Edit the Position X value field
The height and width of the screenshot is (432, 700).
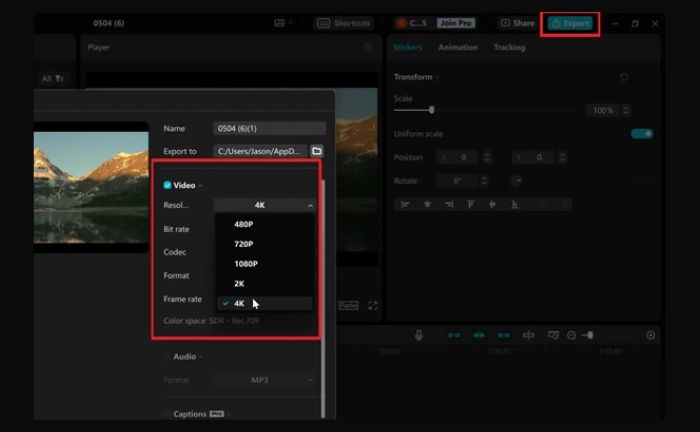pos(459,157)
